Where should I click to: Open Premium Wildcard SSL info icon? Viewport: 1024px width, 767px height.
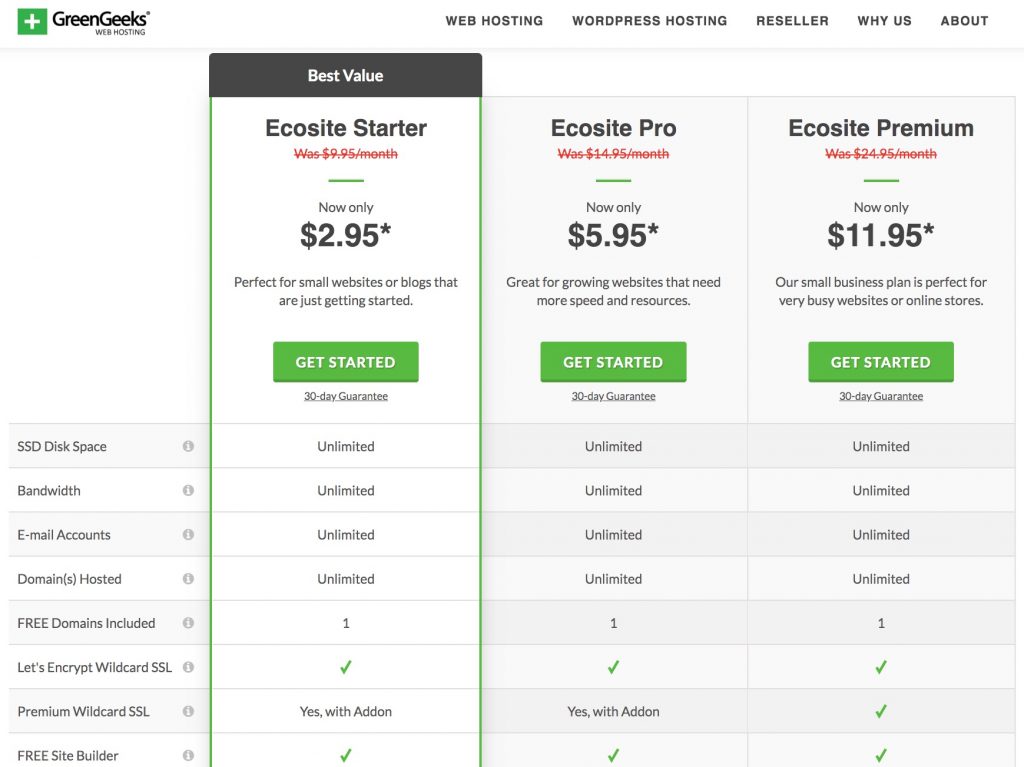point(188,711)
